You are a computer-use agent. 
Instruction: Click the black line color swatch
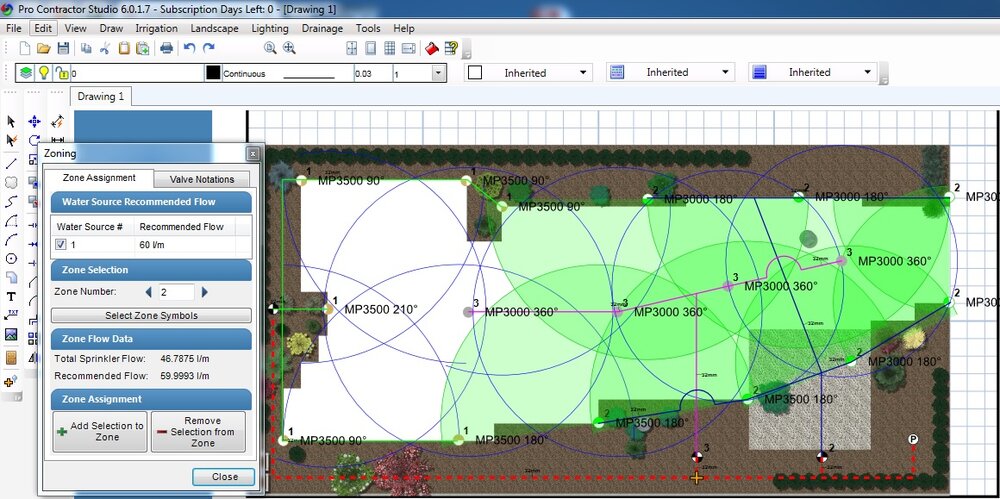point(212,73)
